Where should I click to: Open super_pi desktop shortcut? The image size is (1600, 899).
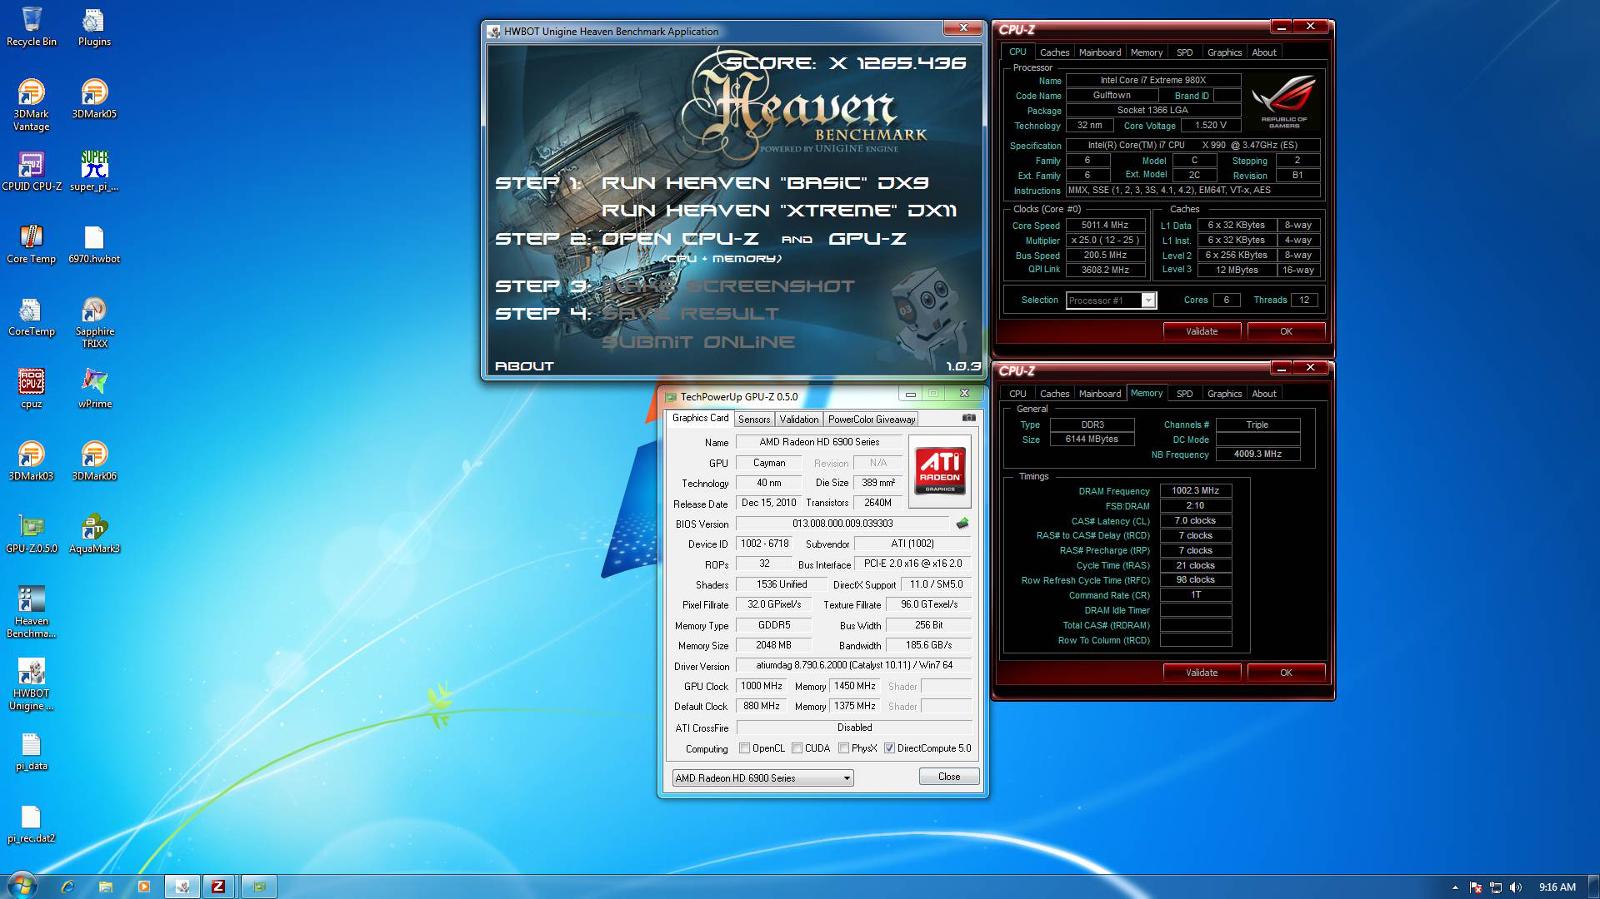click(x=94, y=171)
